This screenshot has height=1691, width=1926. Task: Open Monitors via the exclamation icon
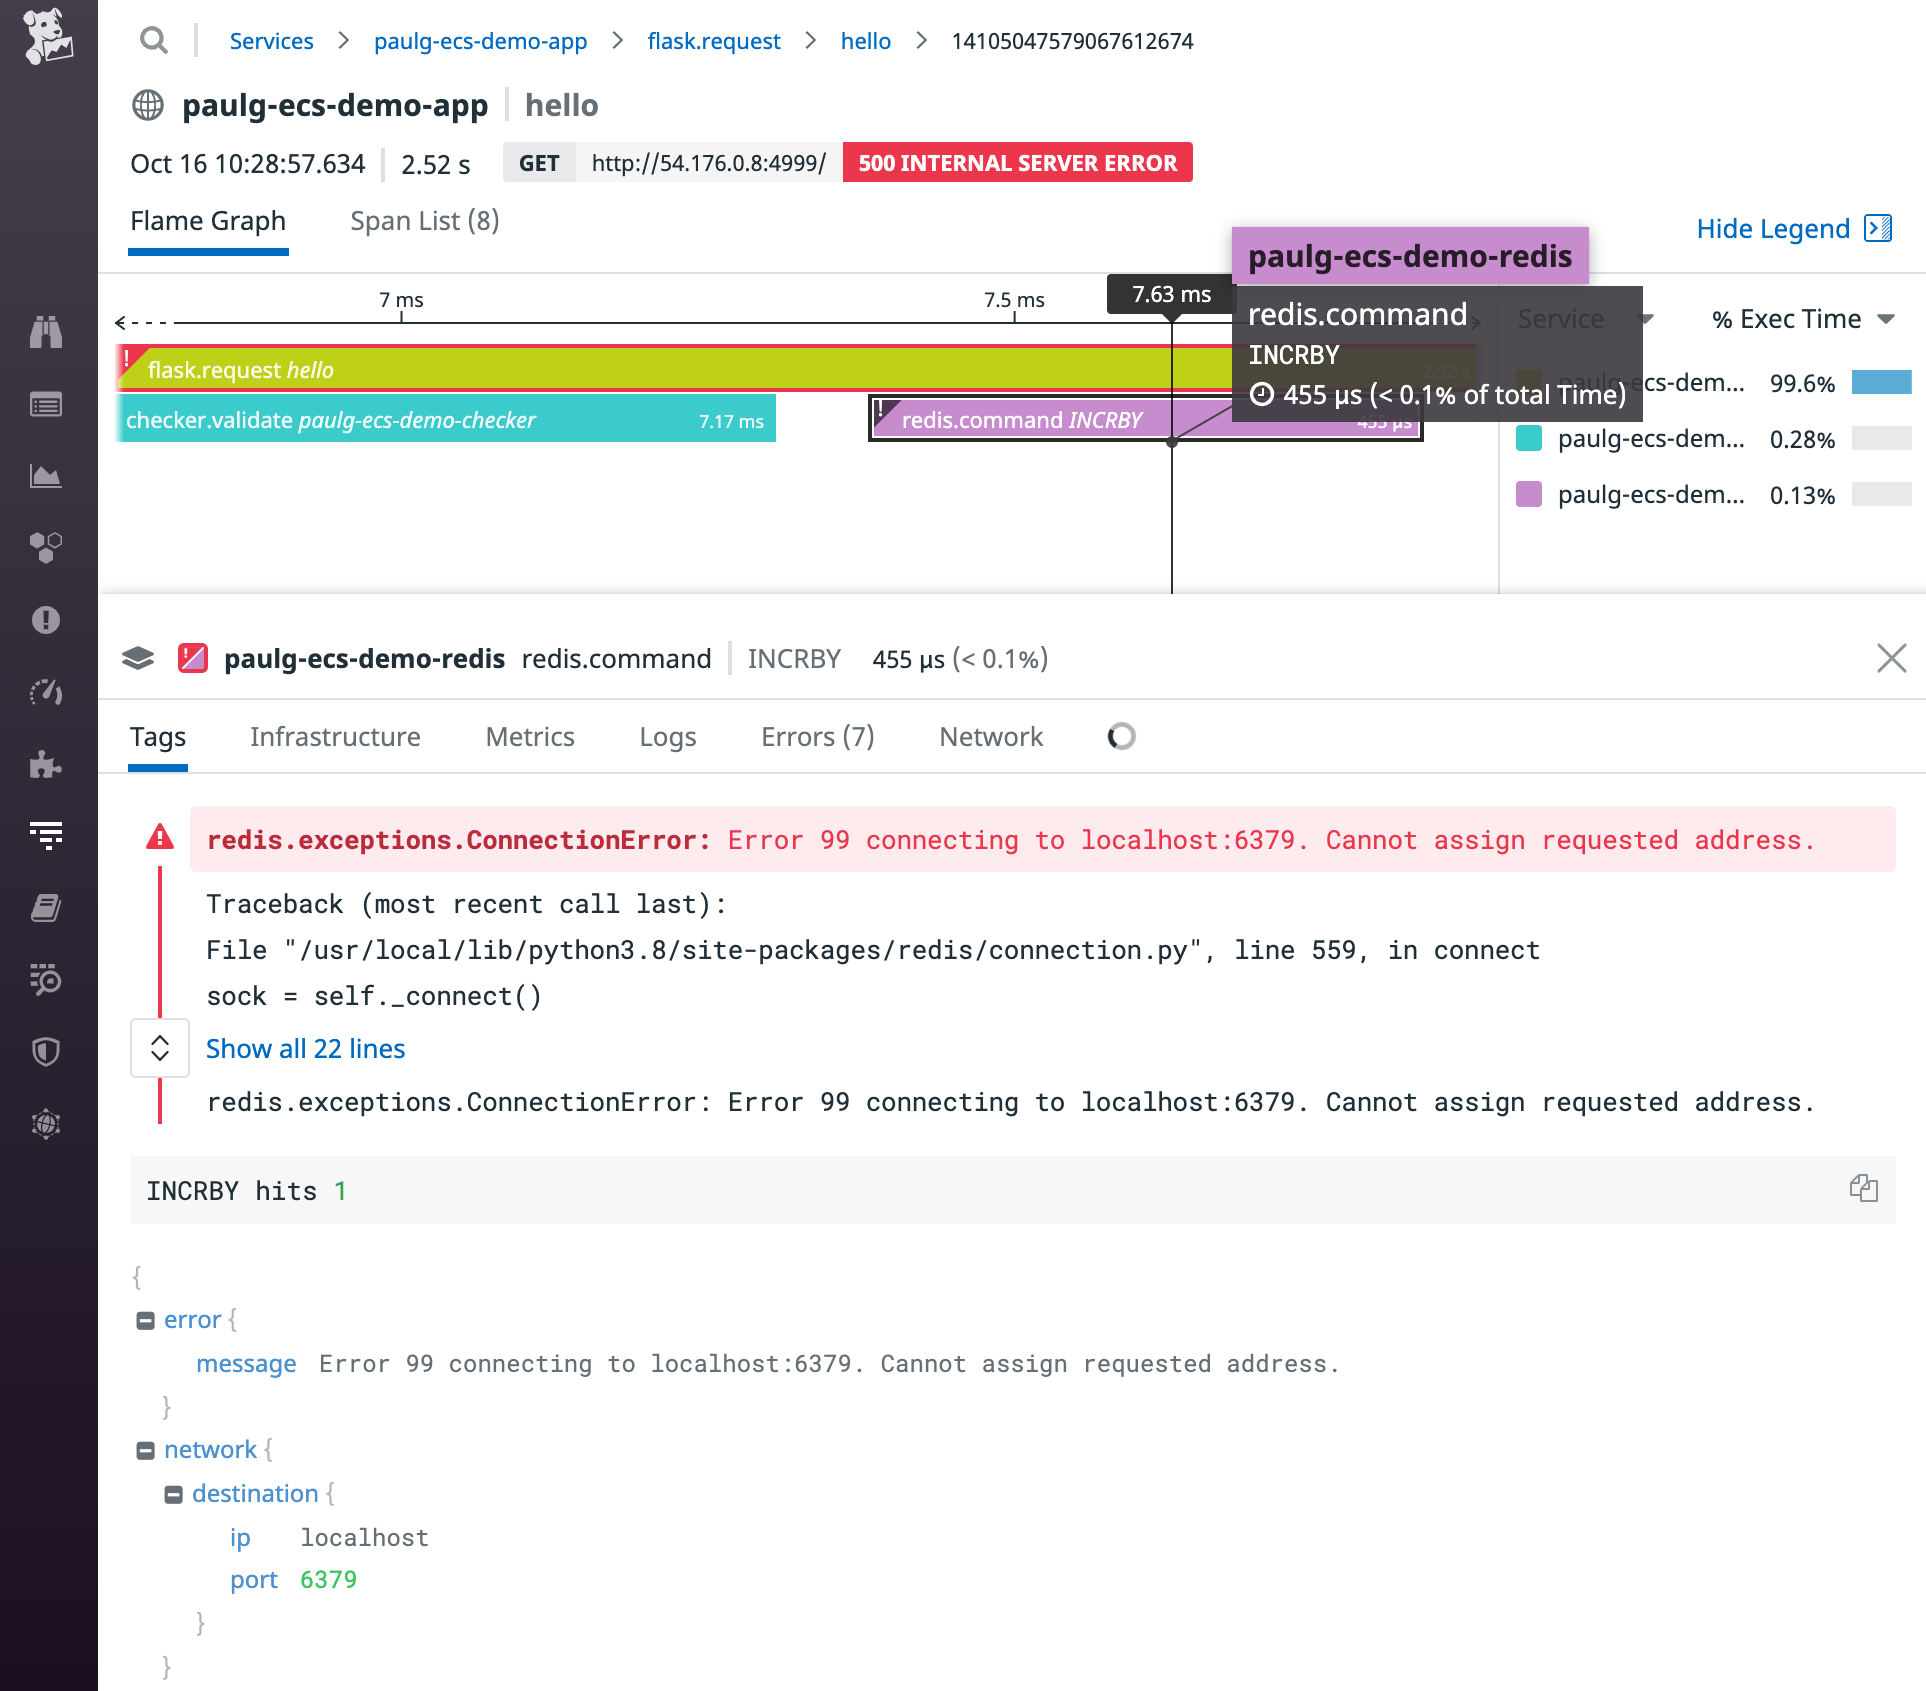tap(47, 619)
